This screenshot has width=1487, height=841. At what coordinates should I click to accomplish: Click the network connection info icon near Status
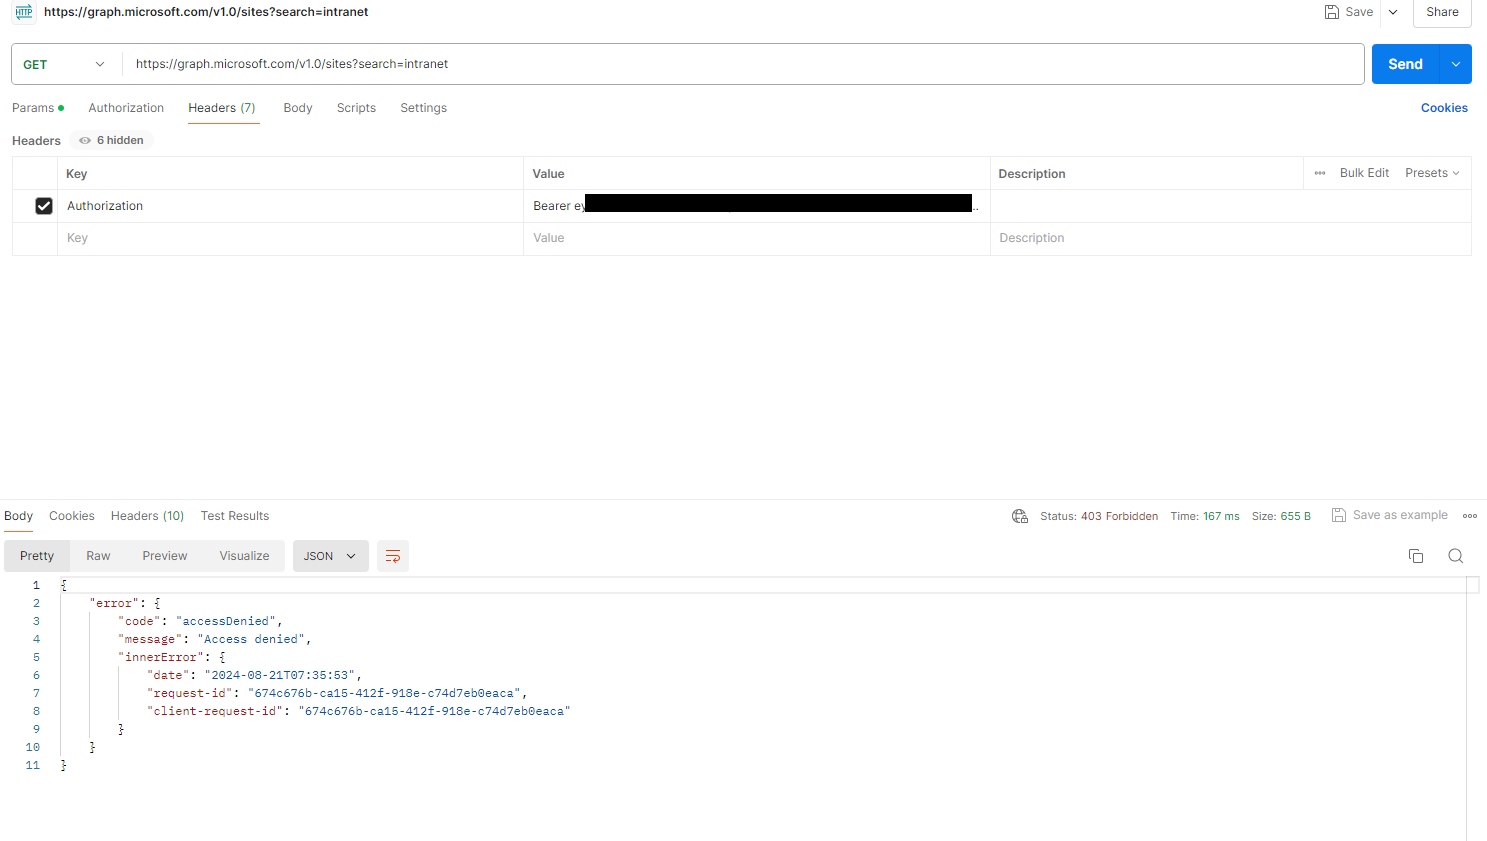tap(1019, 516)
